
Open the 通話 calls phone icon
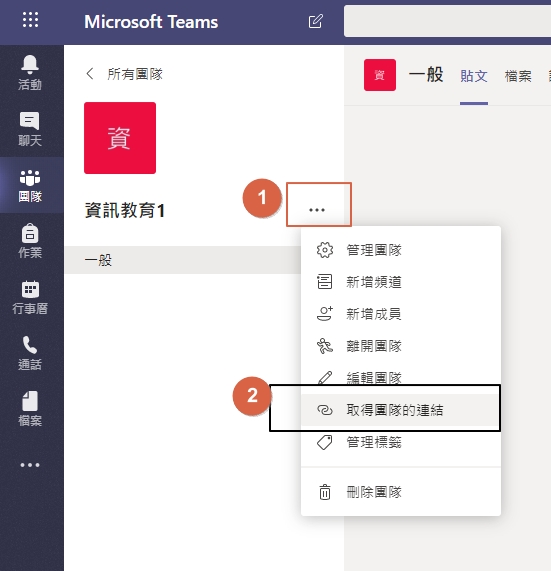pos(30,353)
